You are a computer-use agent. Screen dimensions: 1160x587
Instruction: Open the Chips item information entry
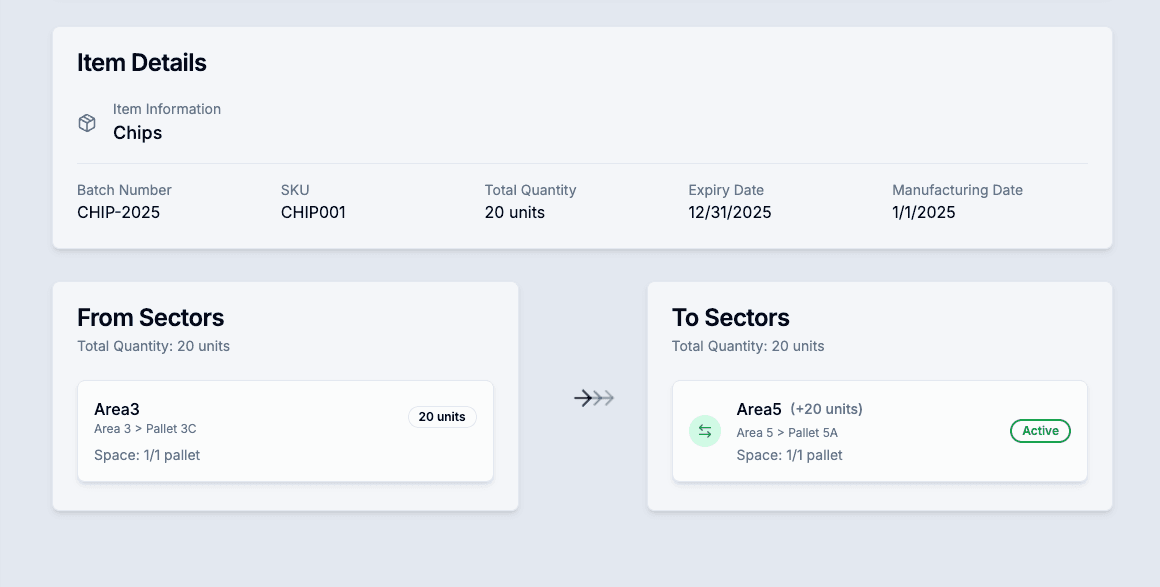137,132
